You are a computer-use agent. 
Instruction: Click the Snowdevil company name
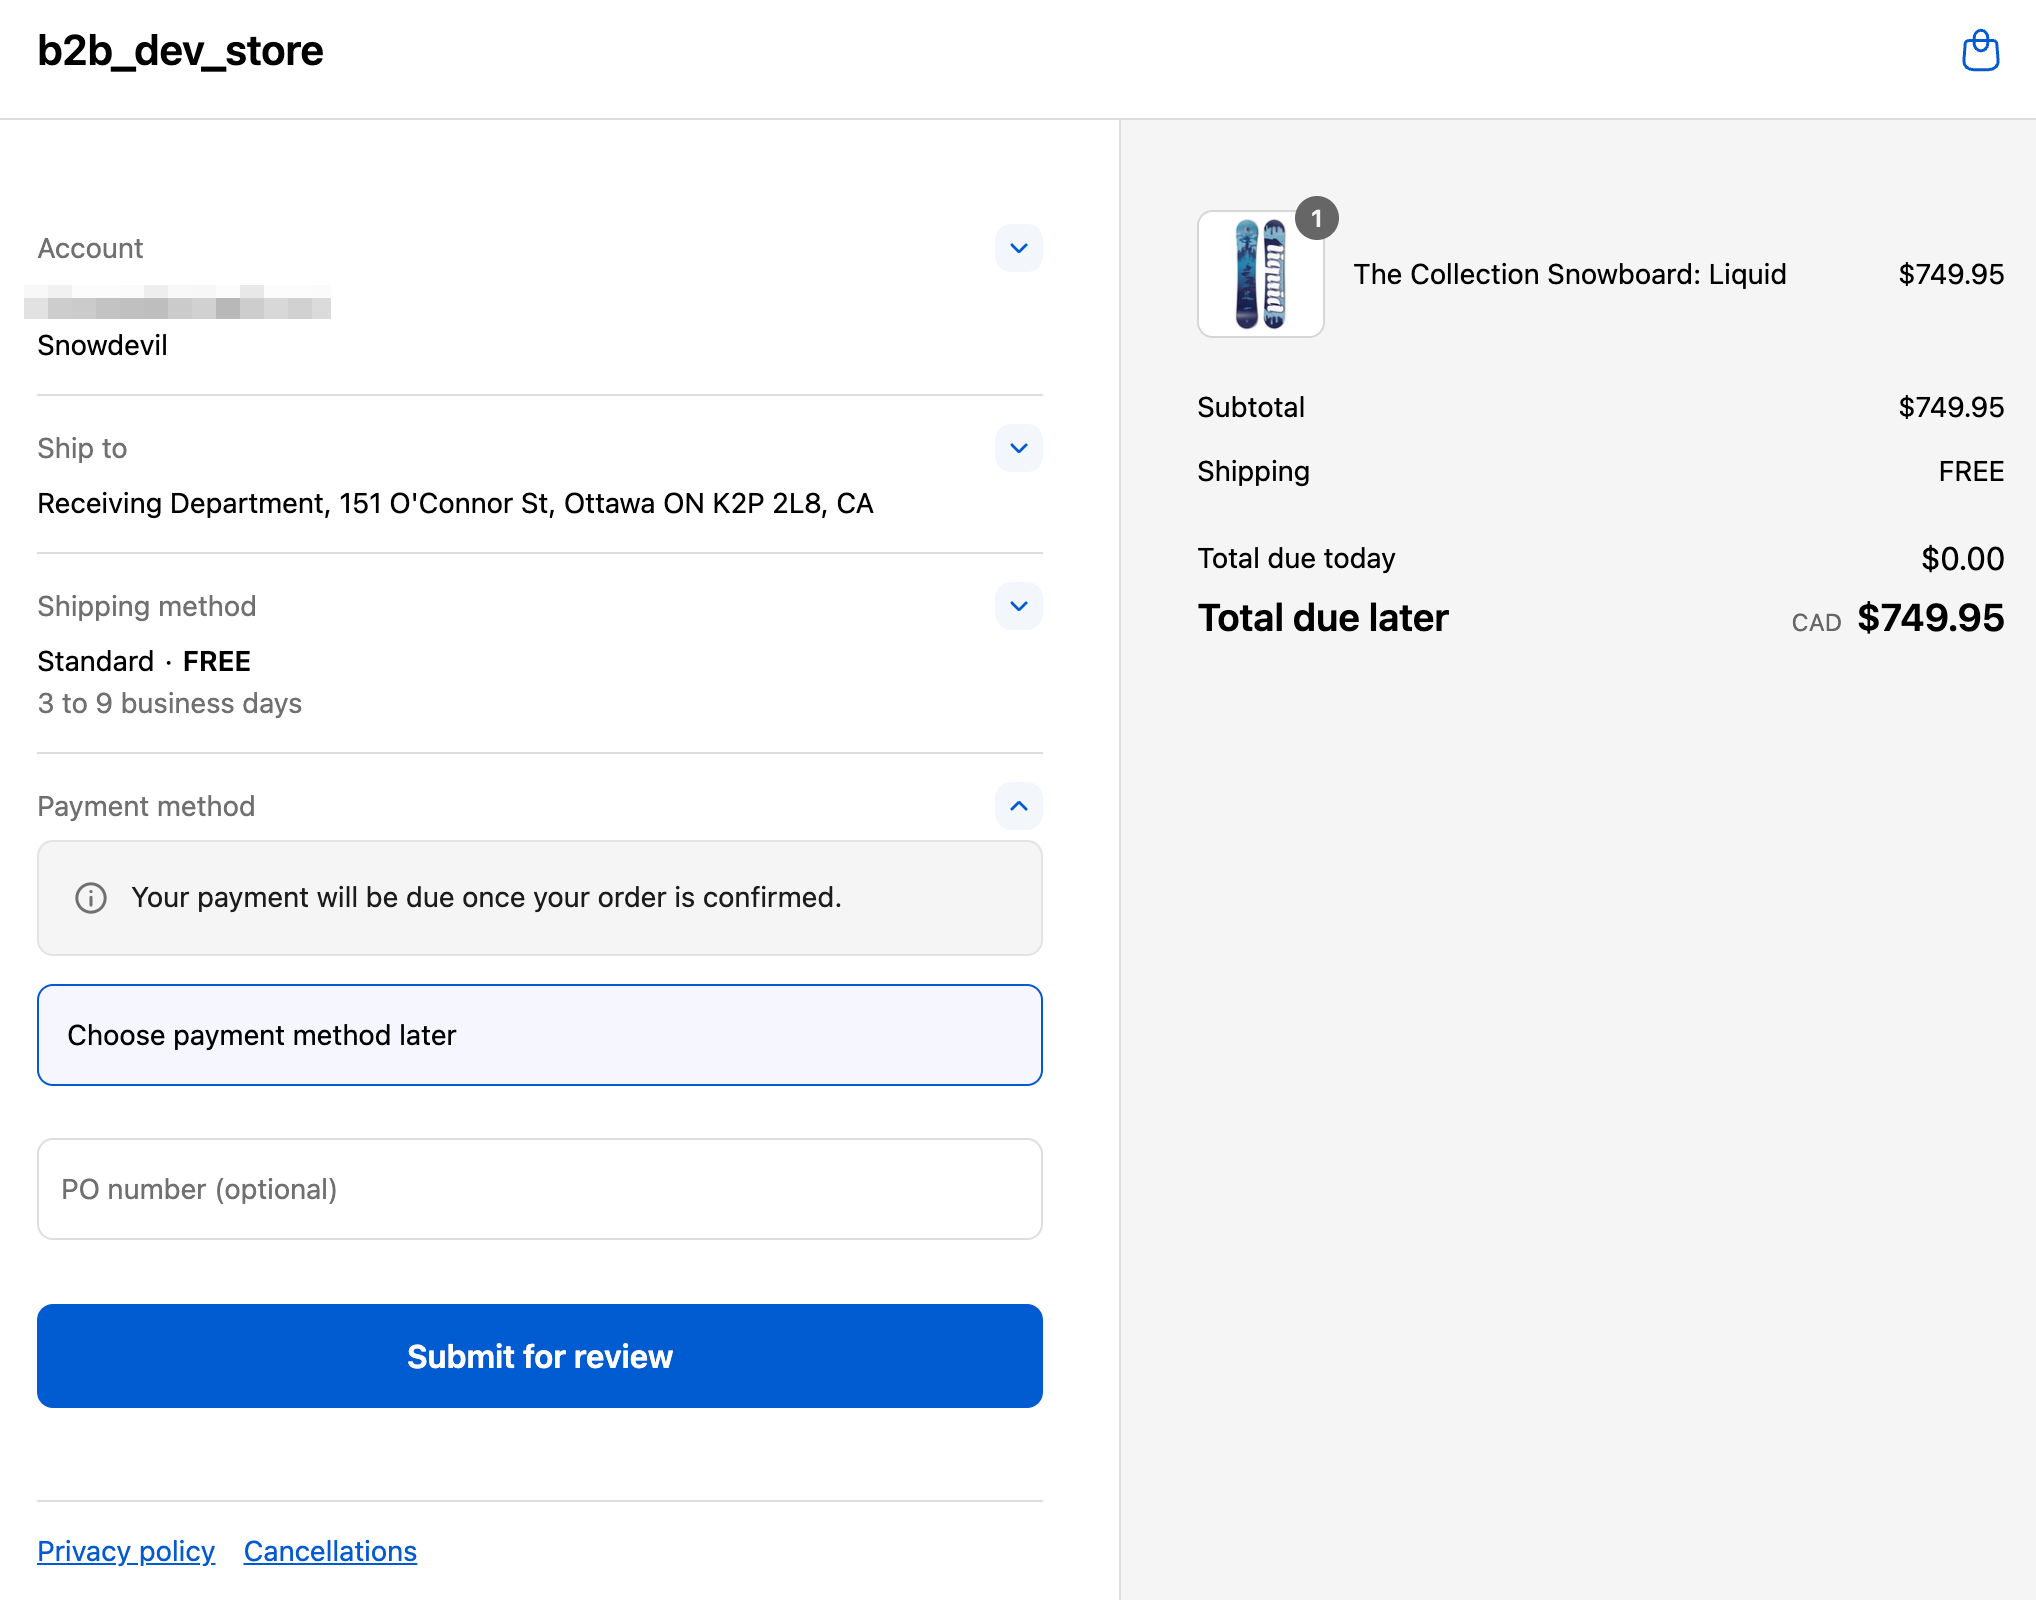(102, 346)
